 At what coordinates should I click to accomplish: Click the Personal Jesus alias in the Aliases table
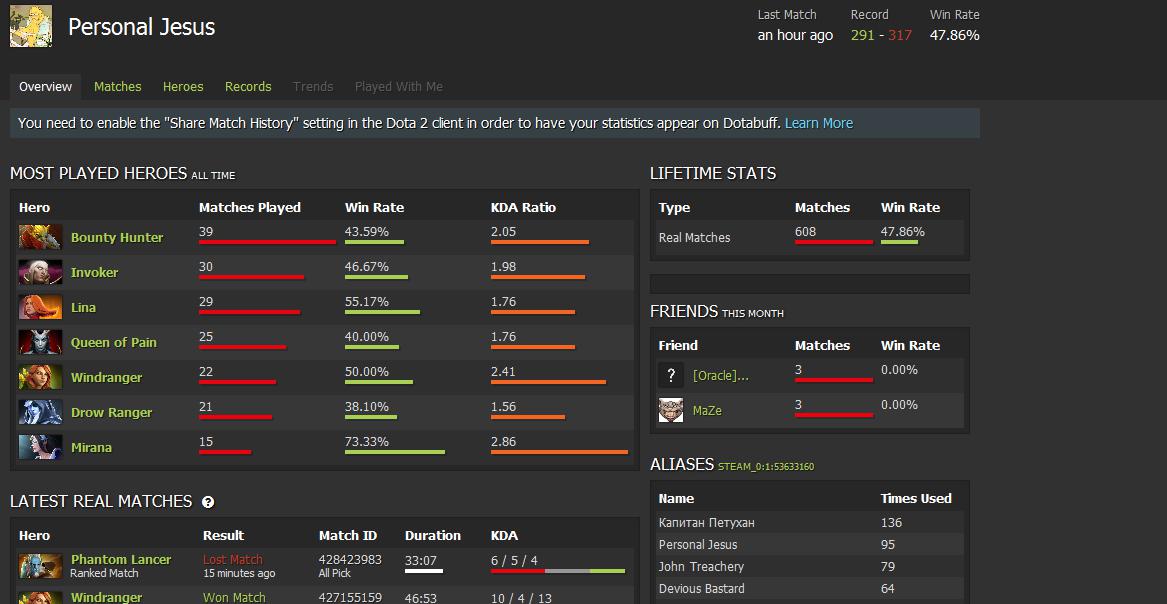click(698, 544)
